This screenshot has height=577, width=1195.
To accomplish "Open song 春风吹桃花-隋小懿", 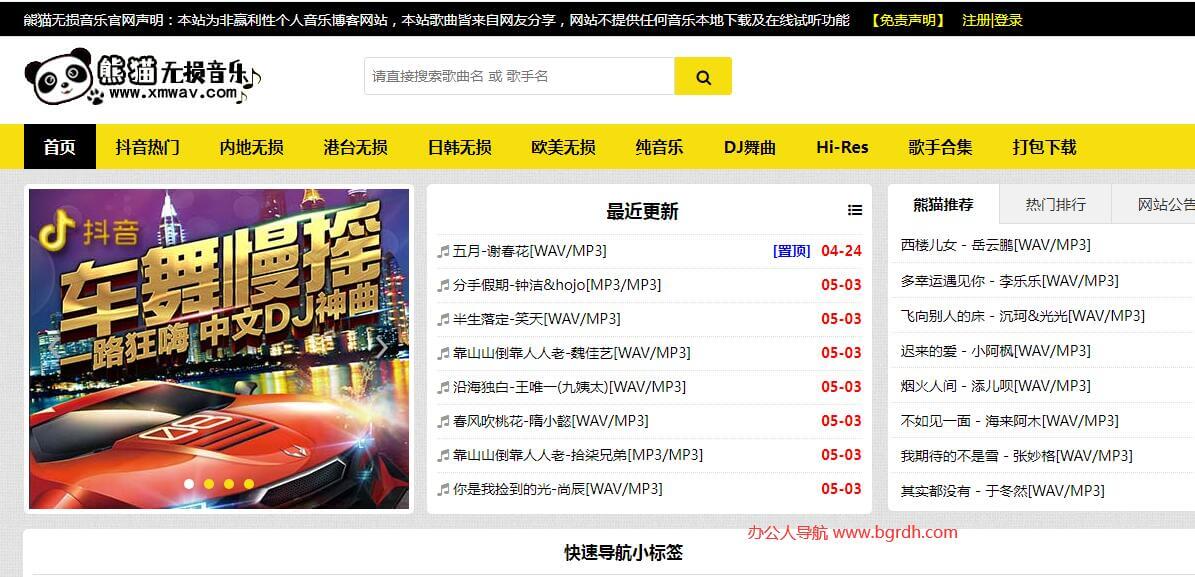I will [550, 421].
